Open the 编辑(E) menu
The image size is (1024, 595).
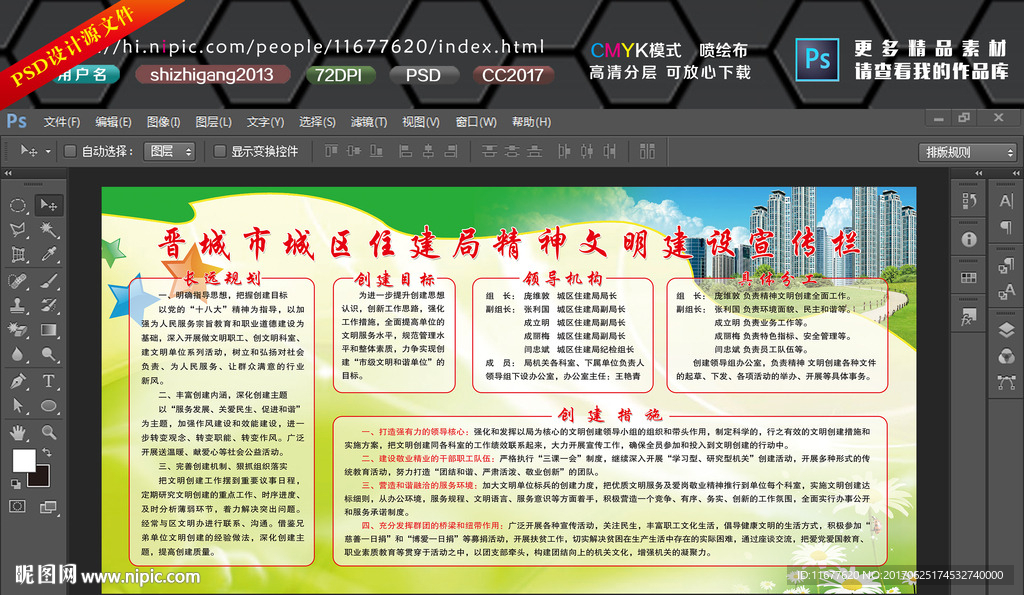tap(114, 122)
